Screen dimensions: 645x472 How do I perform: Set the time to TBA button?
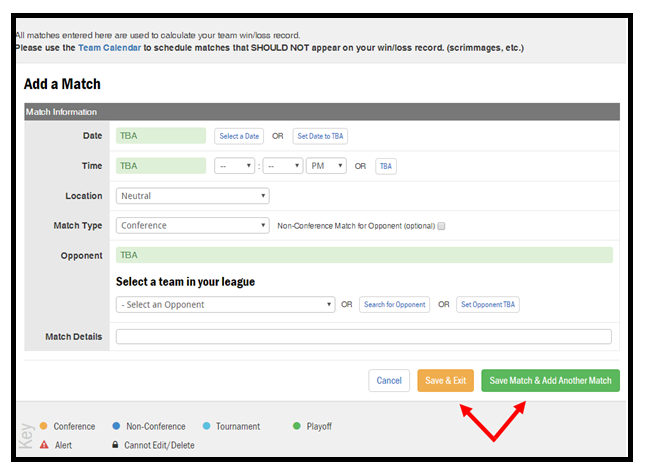385,166
